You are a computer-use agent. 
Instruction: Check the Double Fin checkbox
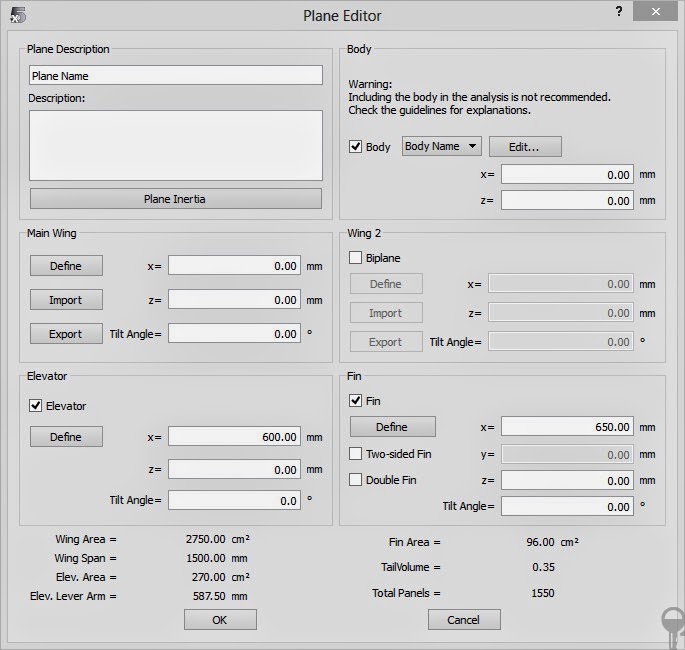355,480
